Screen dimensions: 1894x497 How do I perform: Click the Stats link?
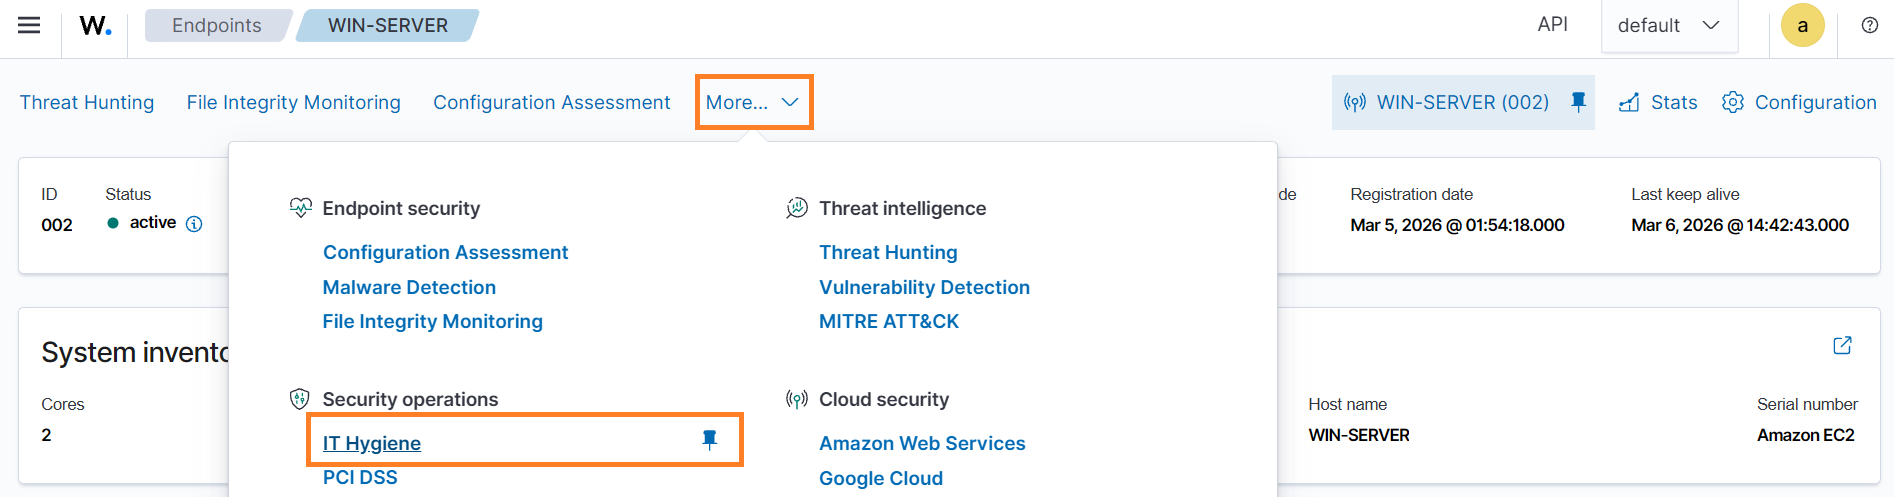point(1674,102)
